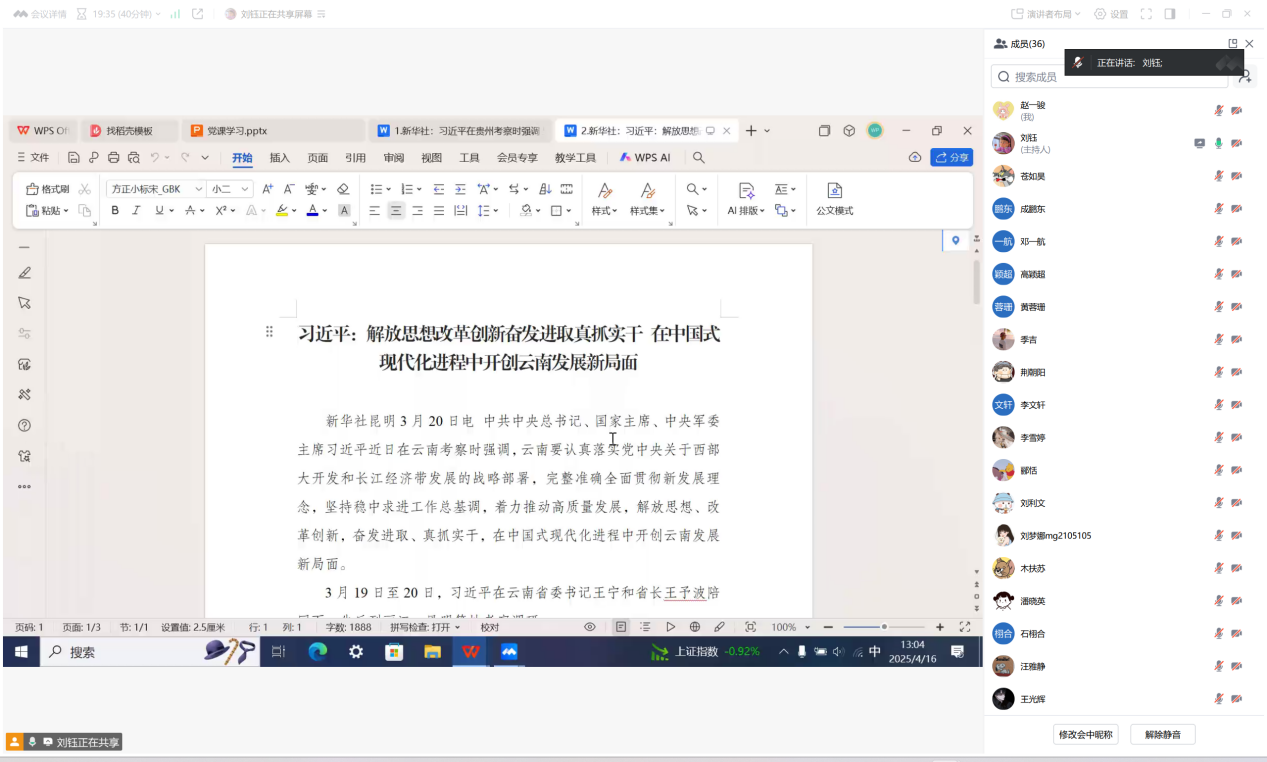Adjust the zoom slider in the status bar
The width and height of the screenshot is (1267, 762).
click(x=884, y=627)
